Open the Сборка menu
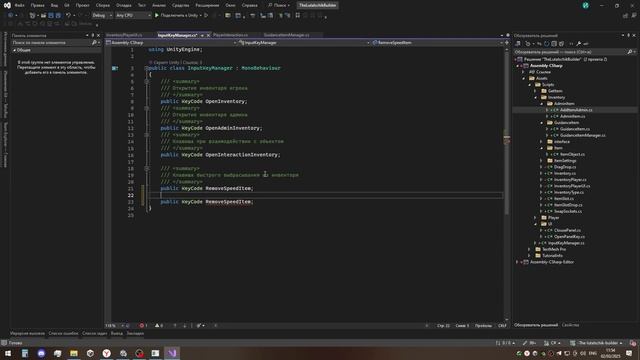Image resolution: width=640 pixels, height=360 pixels. pos(102,5)
